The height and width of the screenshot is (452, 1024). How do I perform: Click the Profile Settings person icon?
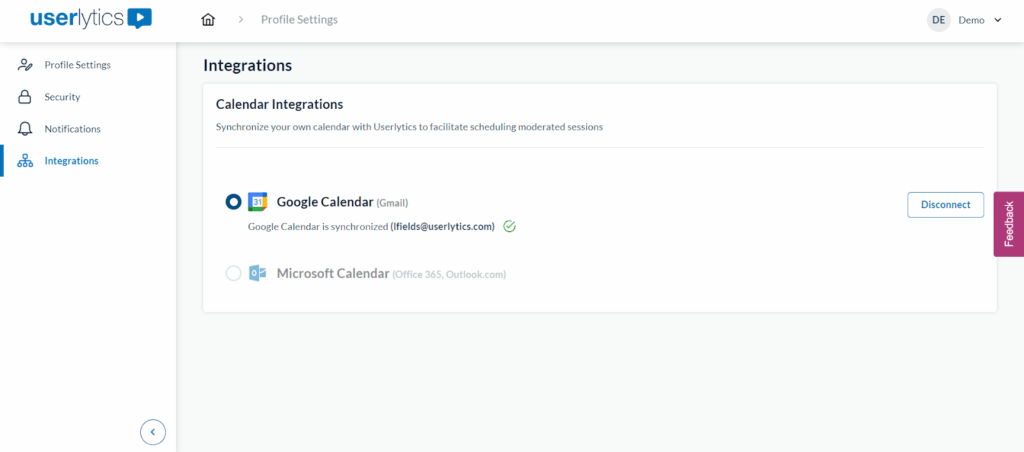[25, 65]
